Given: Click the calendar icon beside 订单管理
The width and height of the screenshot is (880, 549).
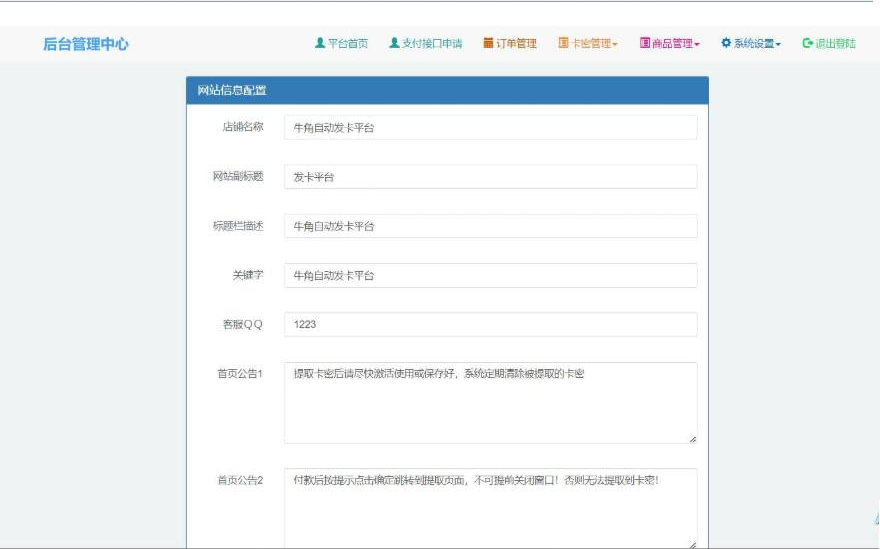Looking at the screenshot, I should pyautogui.click(x=488, y=43).
